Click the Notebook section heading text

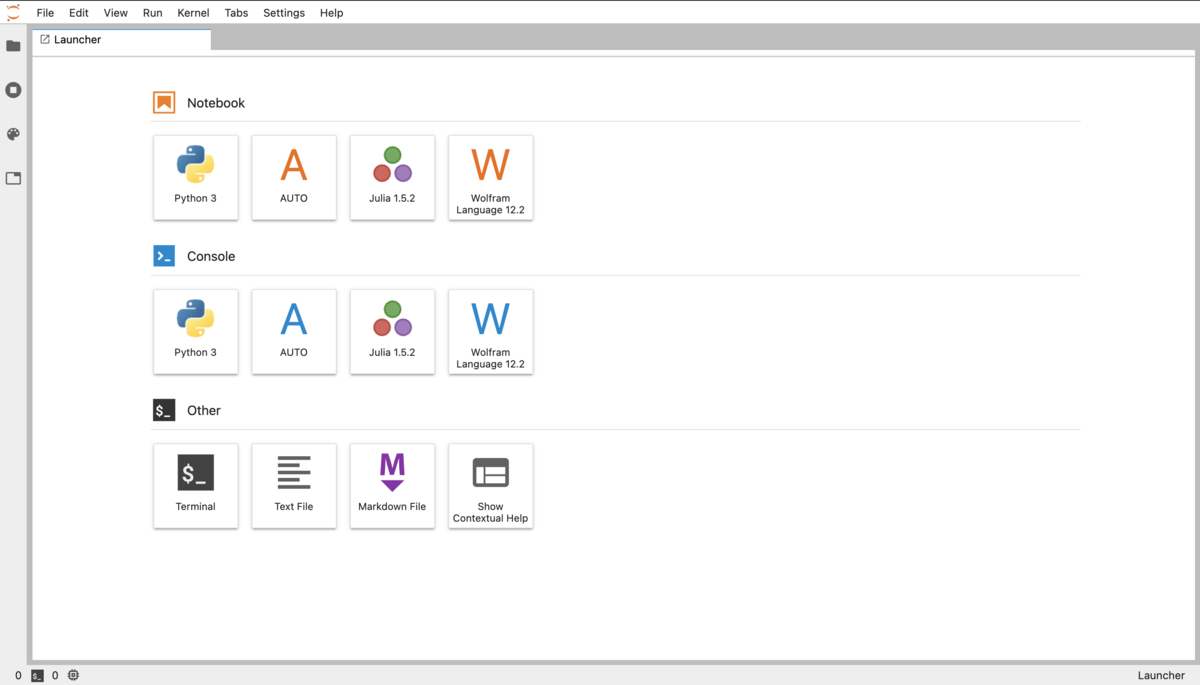(216, 103)
